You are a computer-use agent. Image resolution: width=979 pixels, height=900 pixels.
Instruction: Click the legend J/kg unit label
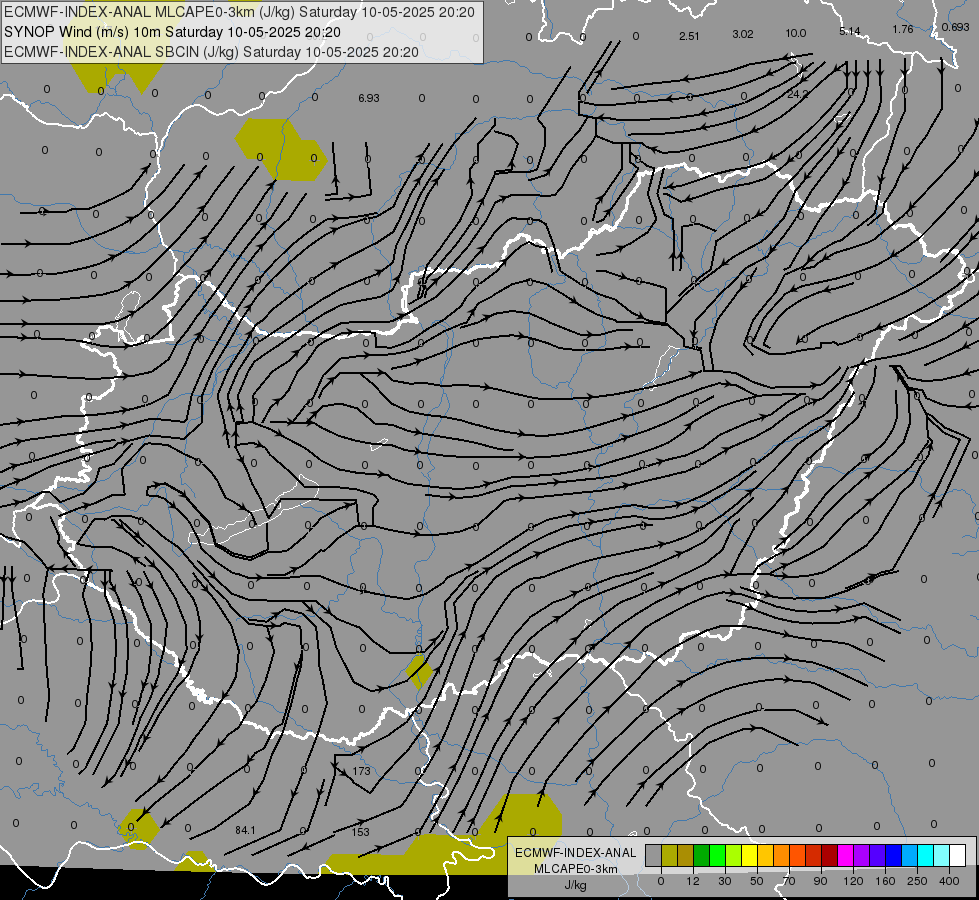[x=576, y=885]
